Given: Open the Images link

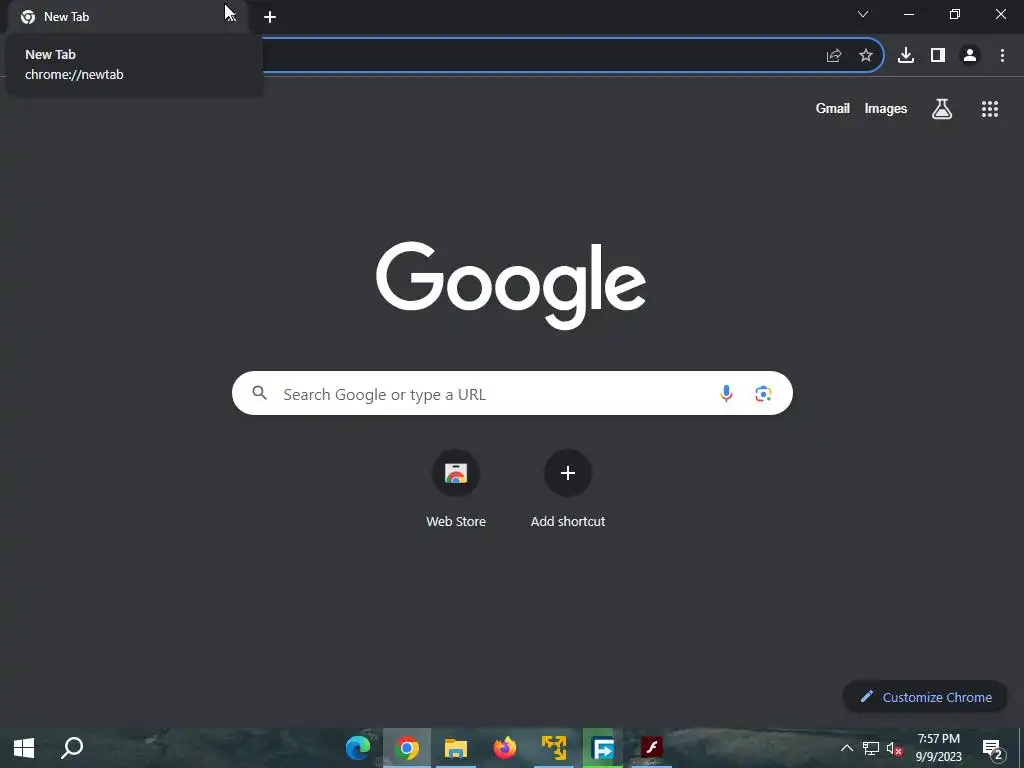Looking at the screenshot, I should (886, 108).
